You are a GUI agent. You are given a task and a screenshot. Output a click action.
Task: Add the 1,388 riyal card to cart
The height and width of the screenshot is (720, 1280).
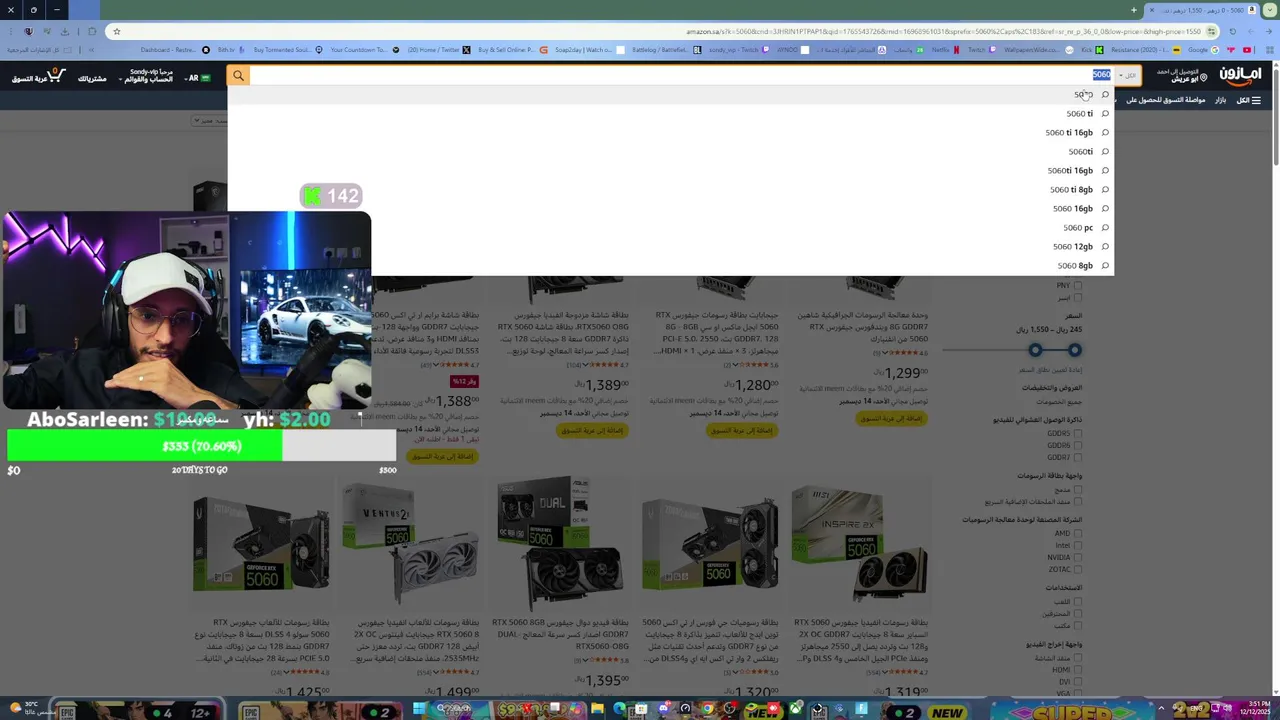(443, 456)
